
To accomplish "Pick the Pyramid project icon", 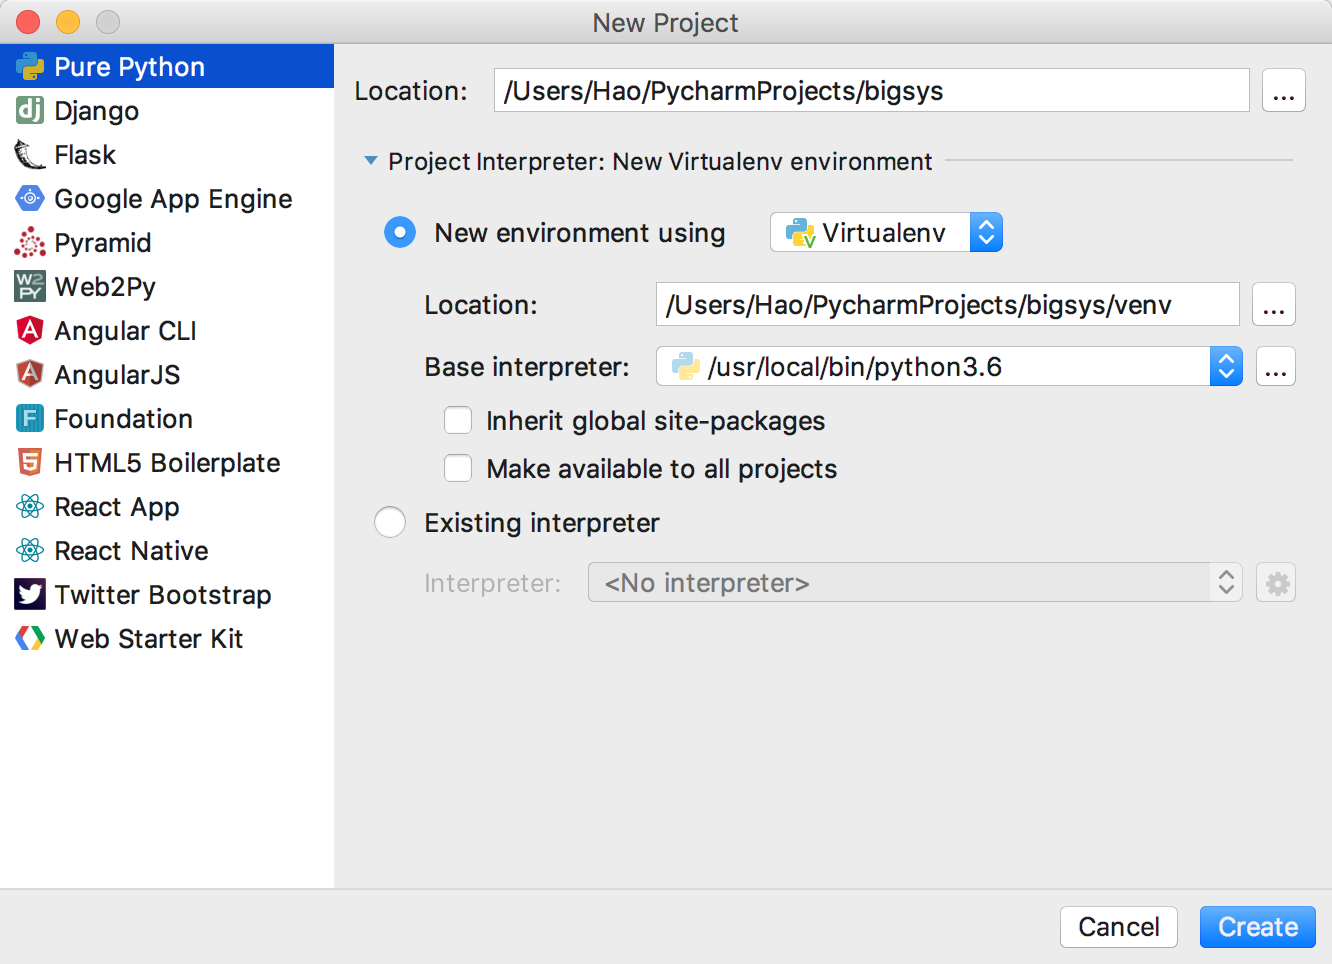I will tap(30, 243).
